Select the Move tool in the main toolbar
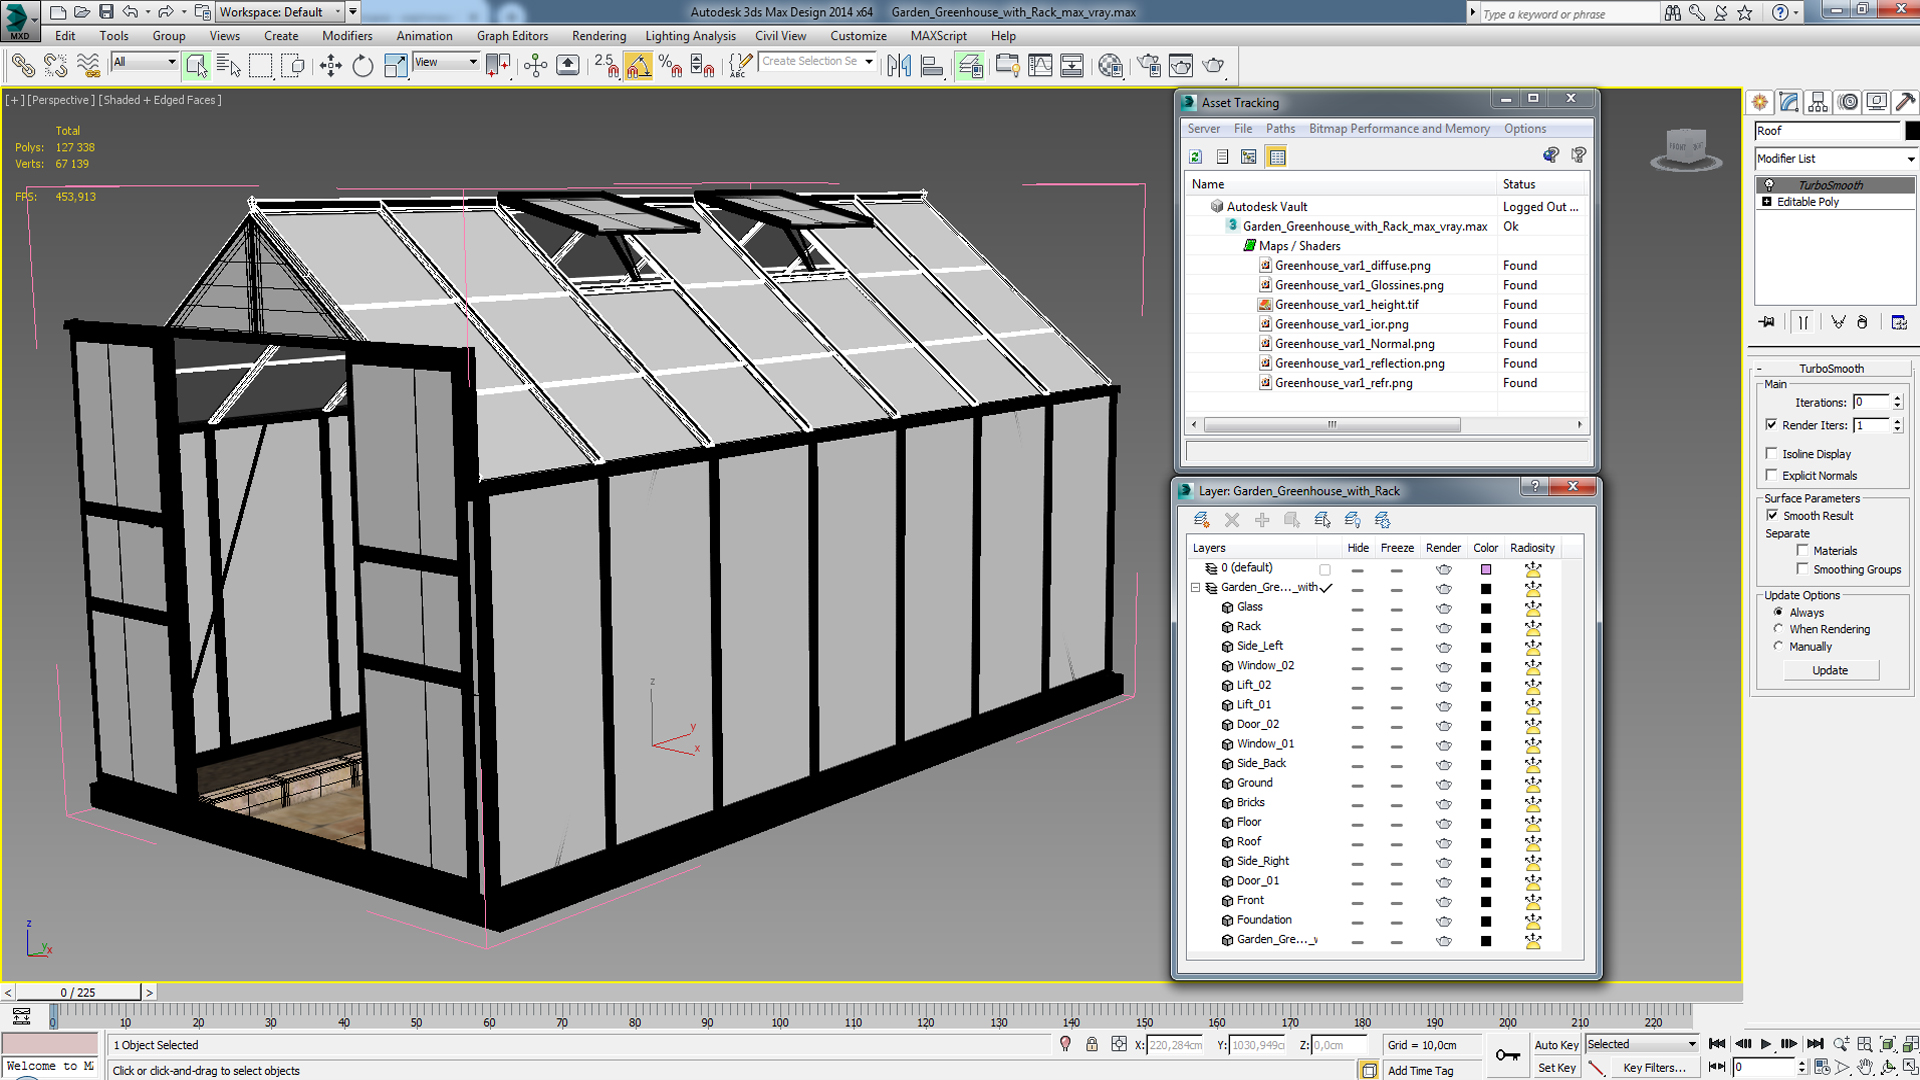 point(330,66)
